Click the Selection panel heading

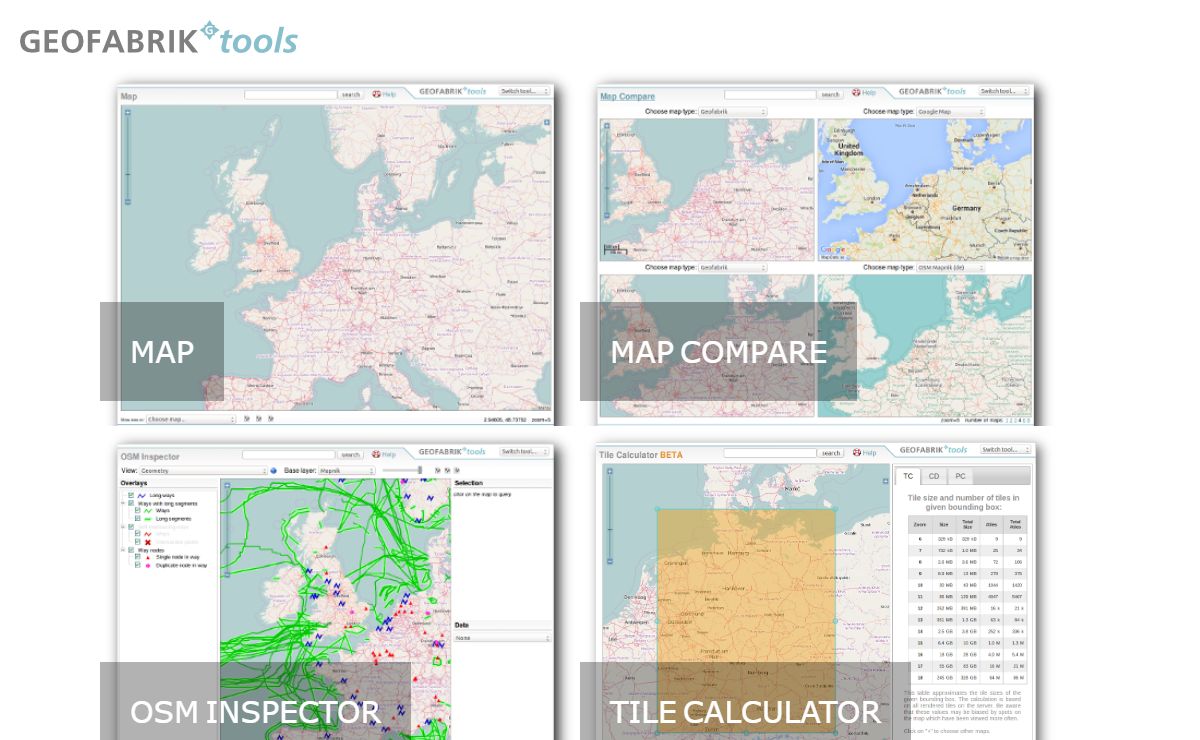469,483
